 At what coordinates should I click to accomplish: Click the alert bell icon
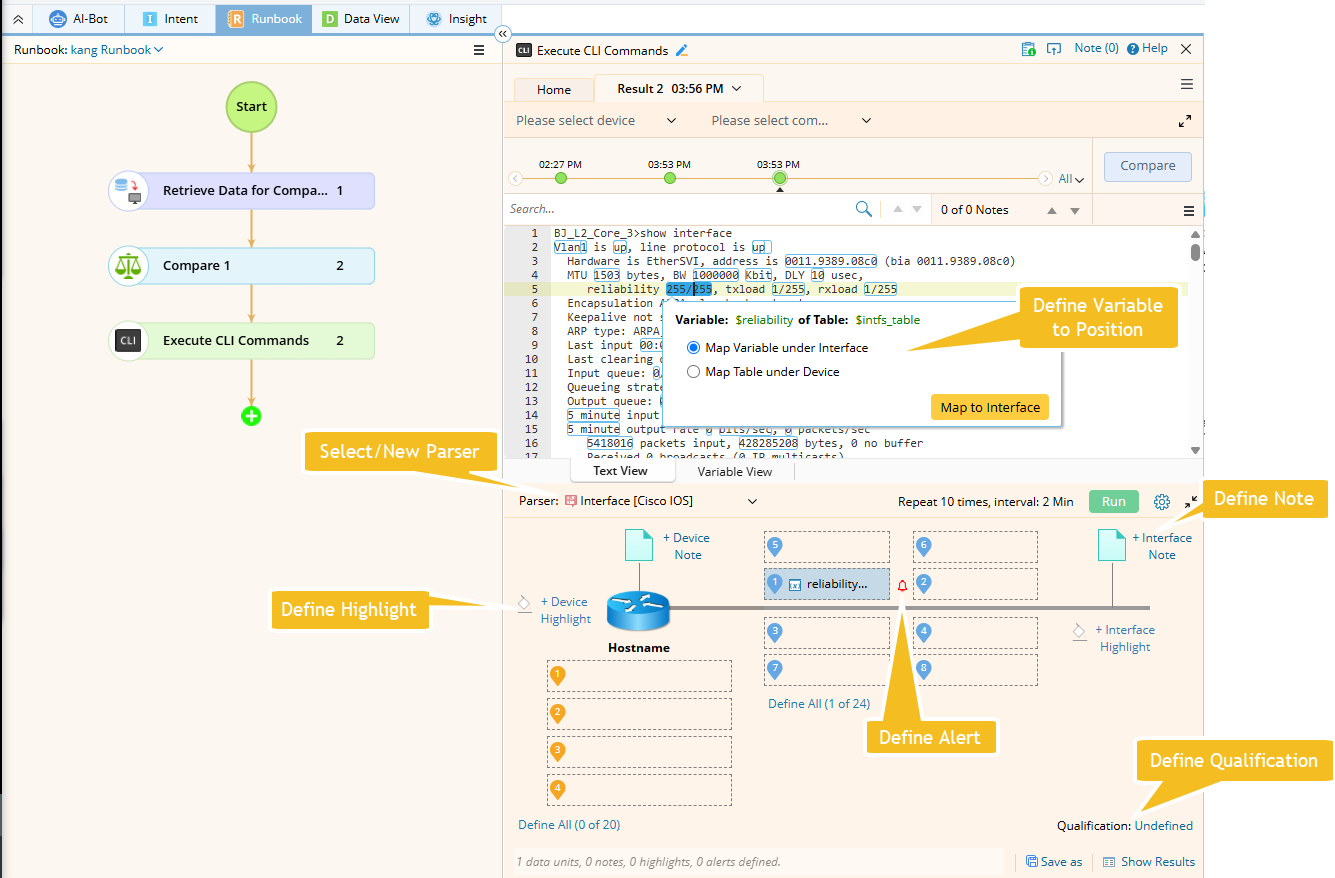coord(902,585)
